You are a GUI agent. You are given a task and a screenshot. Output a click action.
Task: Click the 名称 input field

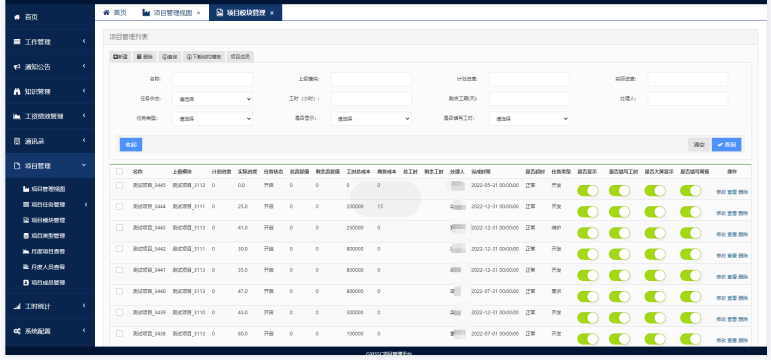(x=212, y=79)
